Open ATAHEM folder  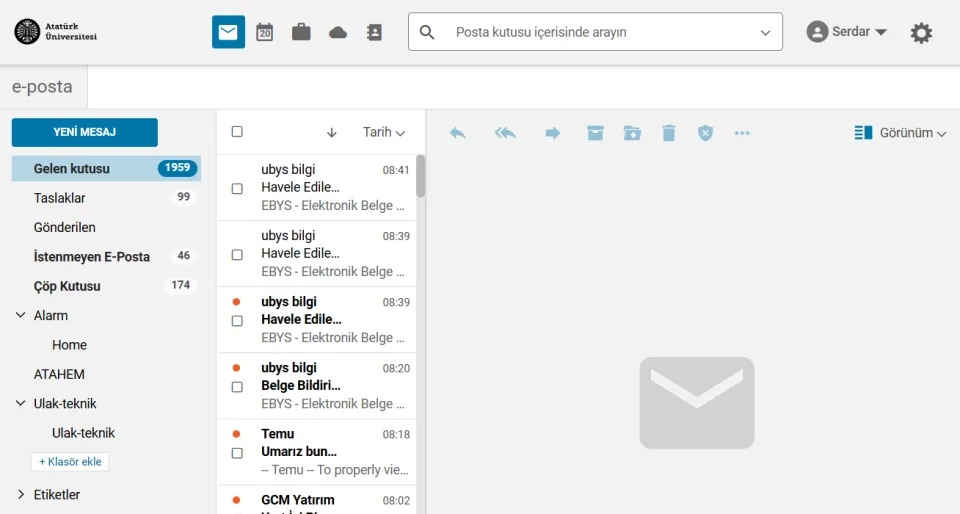[59, 374]
